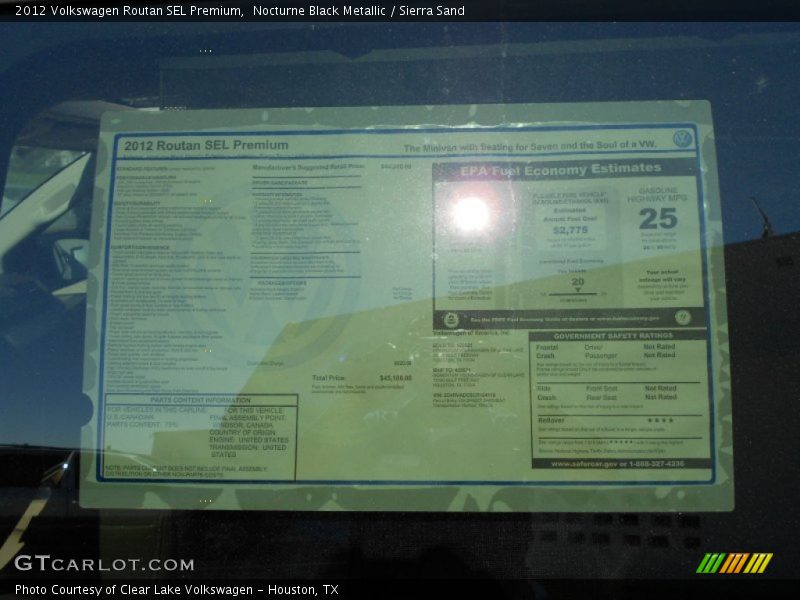
Task: Click 'Manufacturer's Suggested Retail Price' label
Action: pos(308,167)
